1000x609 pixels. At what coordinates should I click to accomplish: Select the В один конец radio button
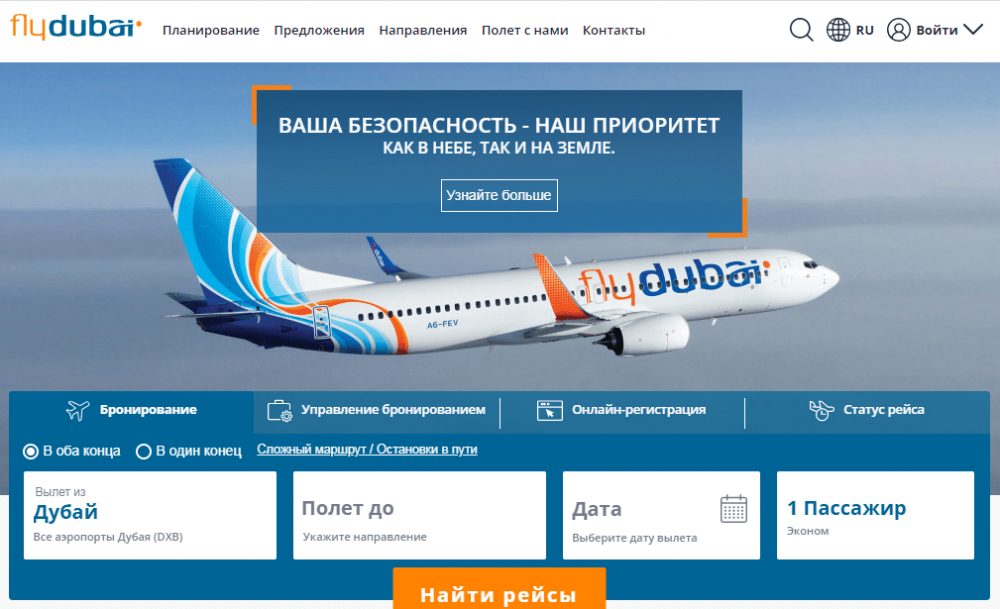tap(143, 451)
